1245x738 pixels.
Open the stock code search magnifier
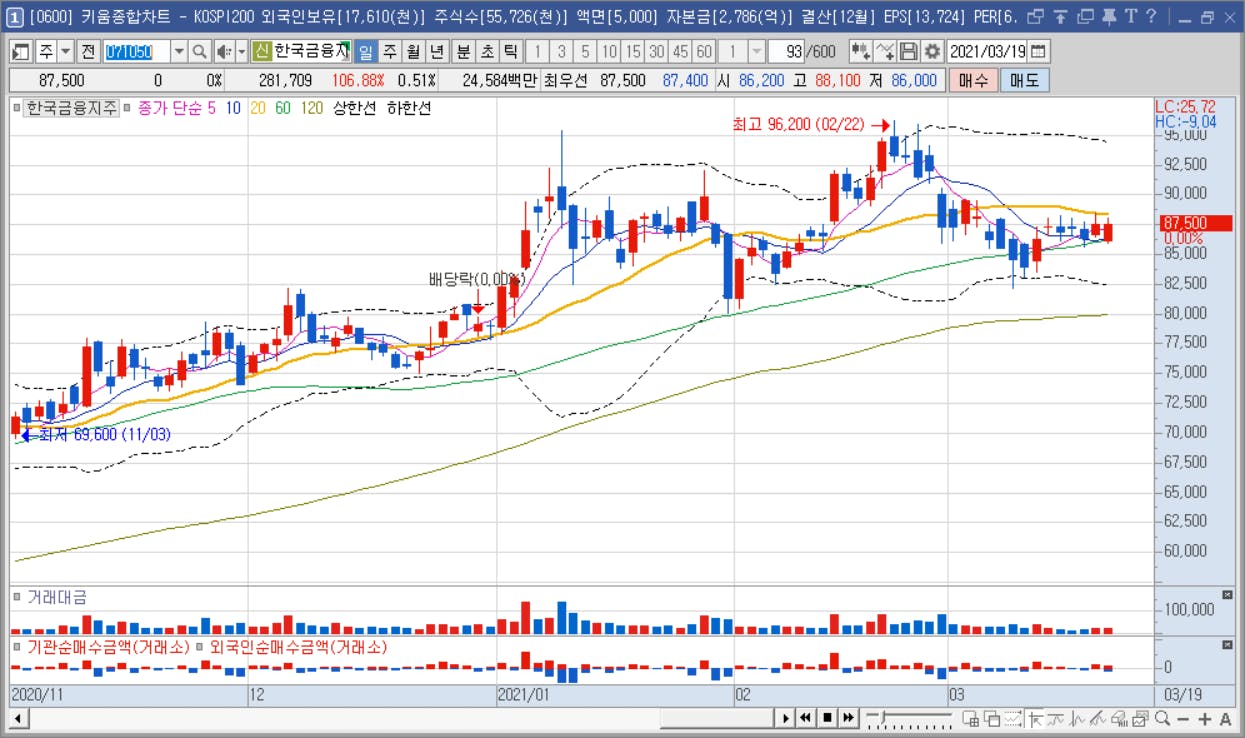pyautogui.click(x=199, y=52)
